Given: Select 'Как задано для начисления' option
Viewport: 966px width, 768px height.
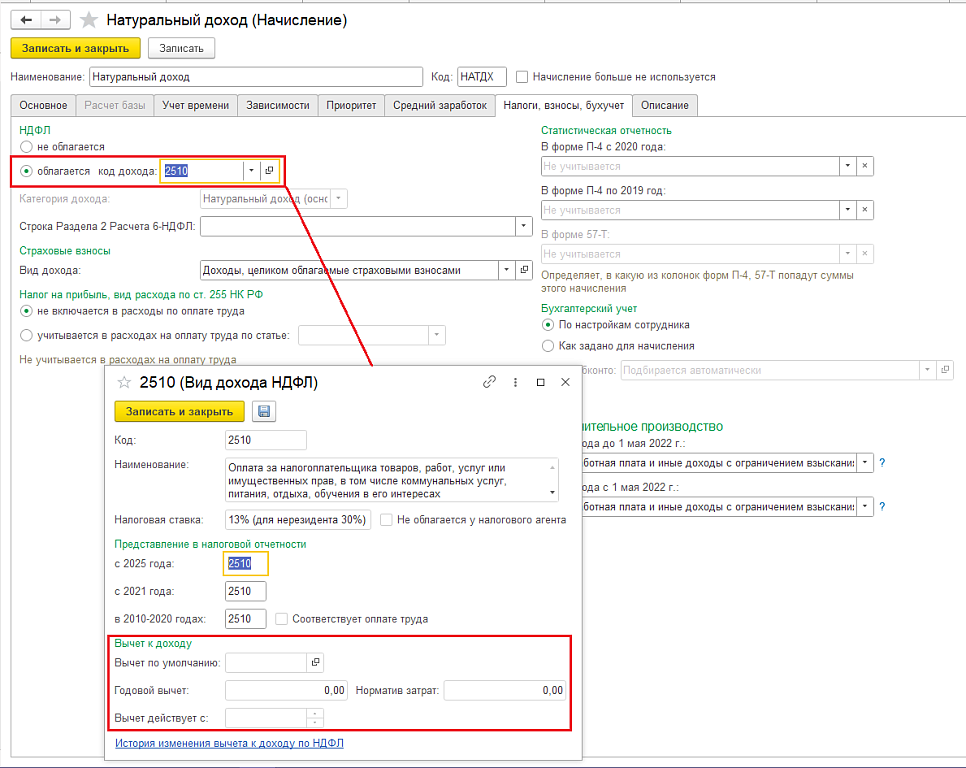Looking at the screenshot, I should [547, 346].
